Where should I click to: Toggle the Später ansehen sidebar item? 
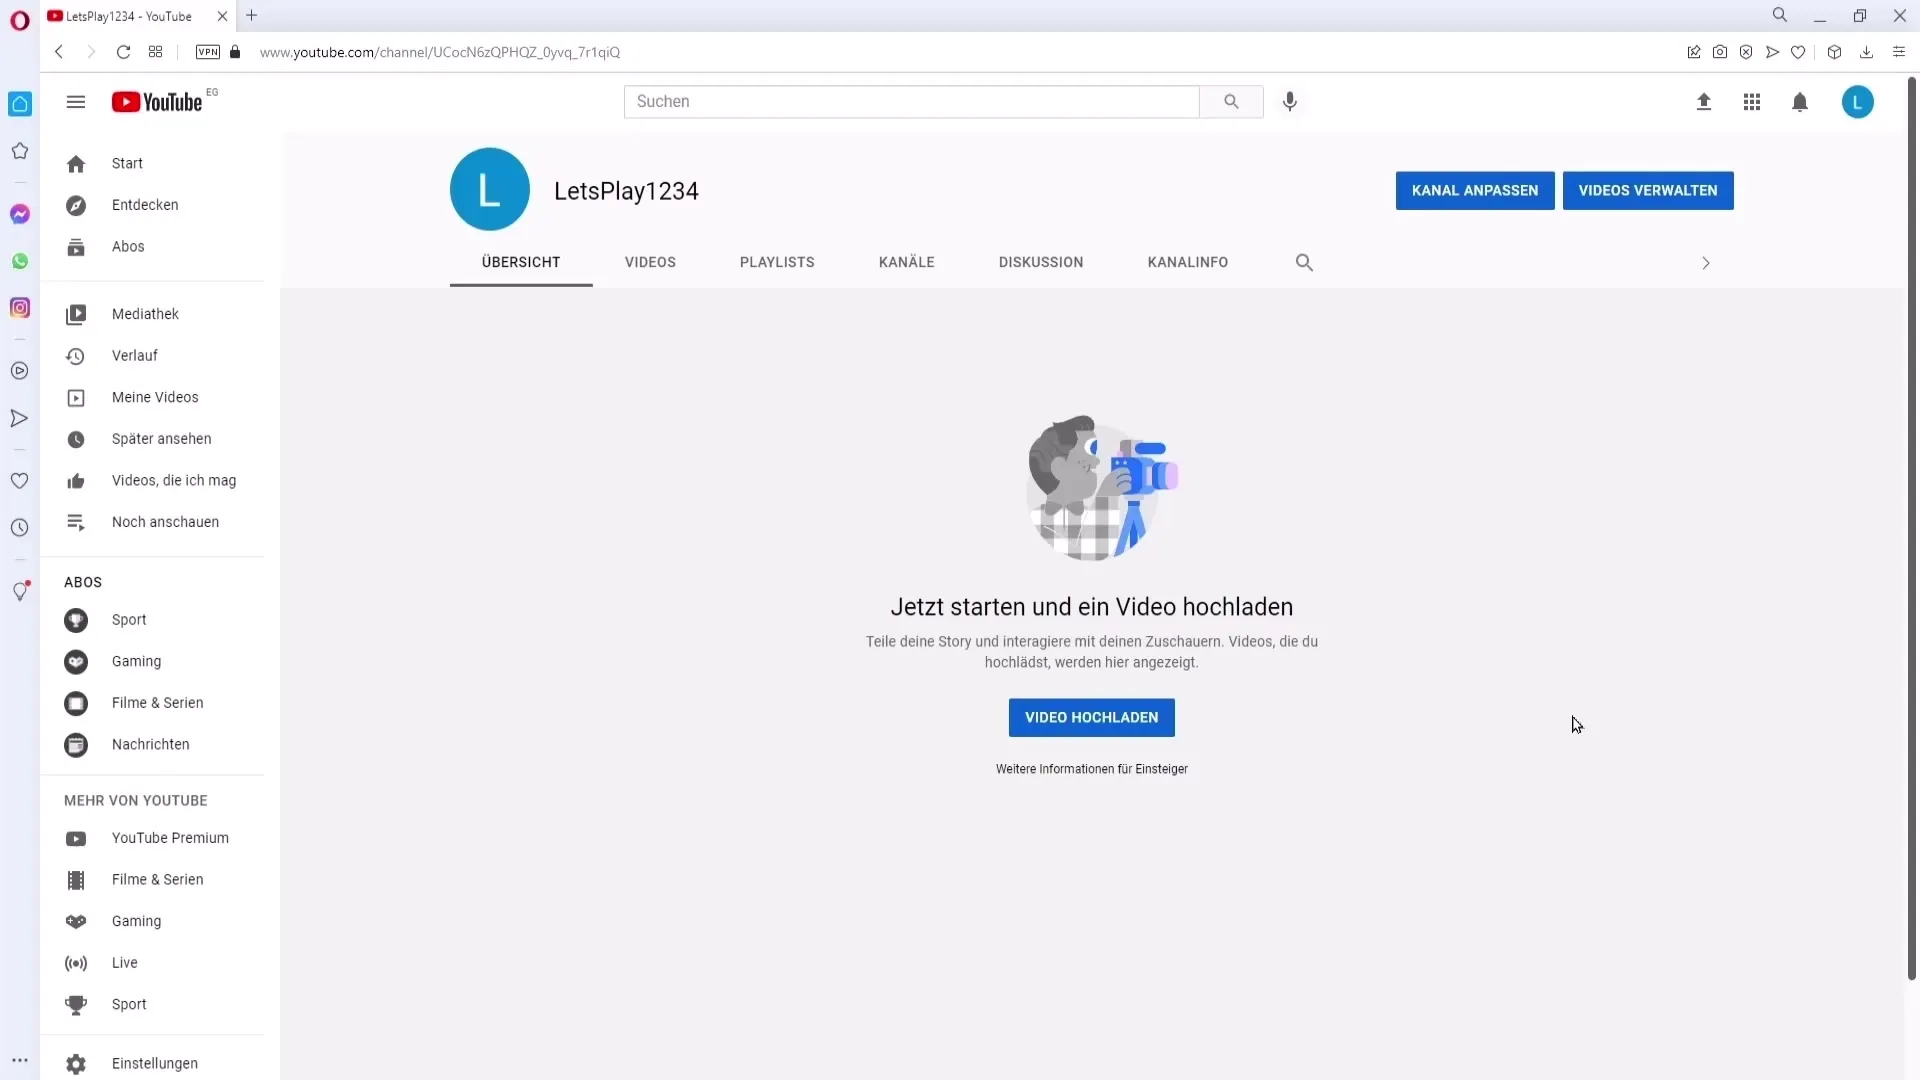(x=161, y=438)
